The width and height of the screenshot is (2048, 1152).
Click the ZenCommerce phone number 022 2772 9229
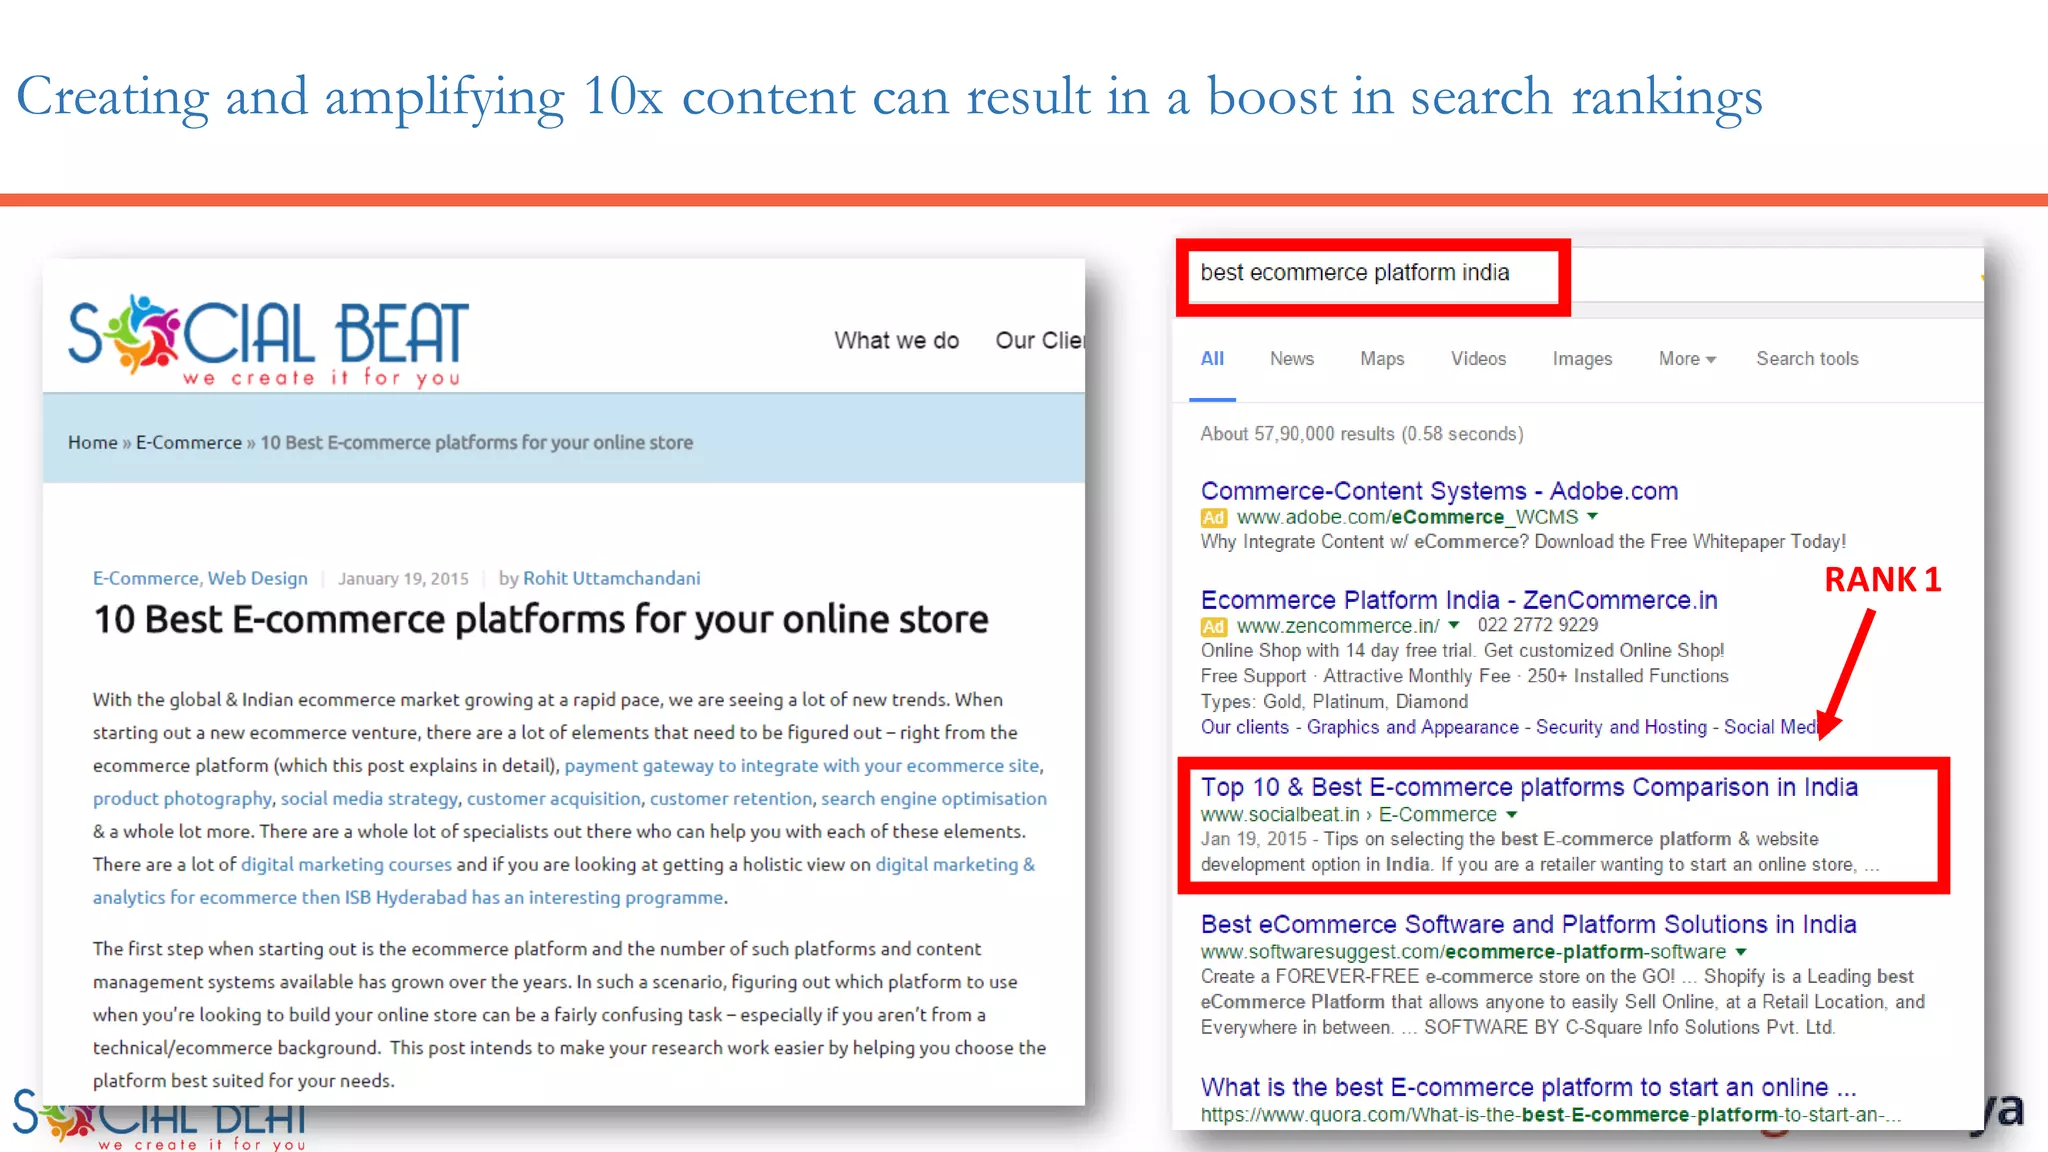[x=1538, y=625]
